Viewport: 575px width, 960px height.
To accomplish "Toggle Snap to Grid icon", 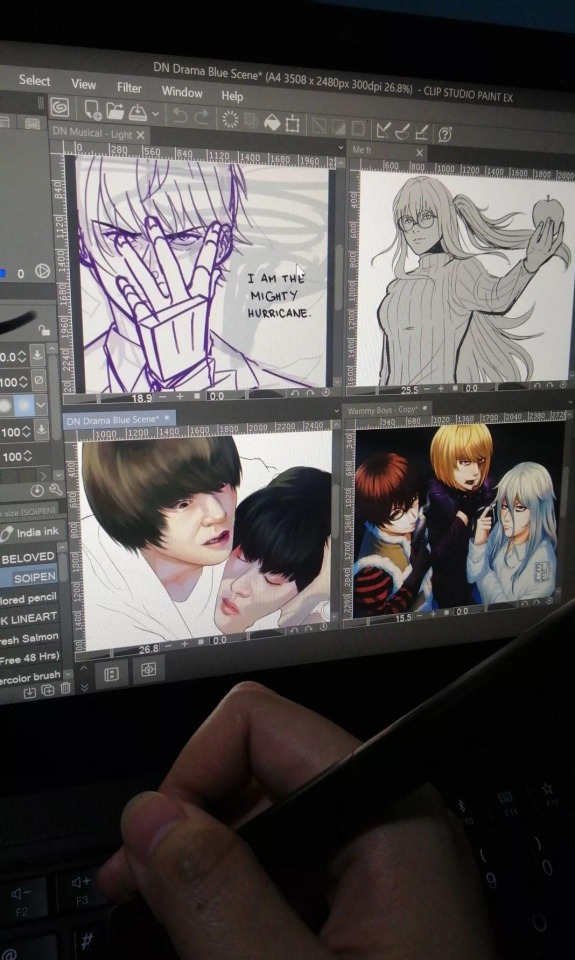I will click(x=421, y=132).
